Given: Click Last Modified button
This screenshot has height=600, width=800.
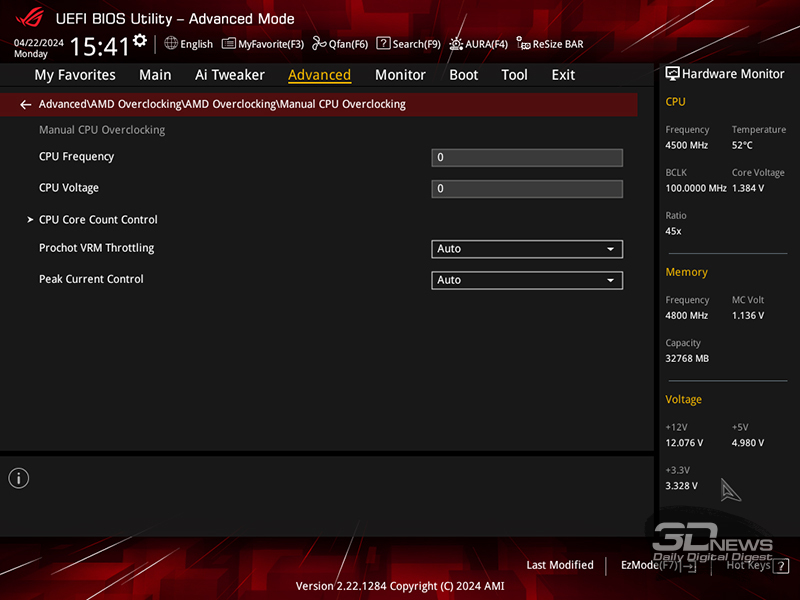Looking at the screenshot, I should click(560, 565).
